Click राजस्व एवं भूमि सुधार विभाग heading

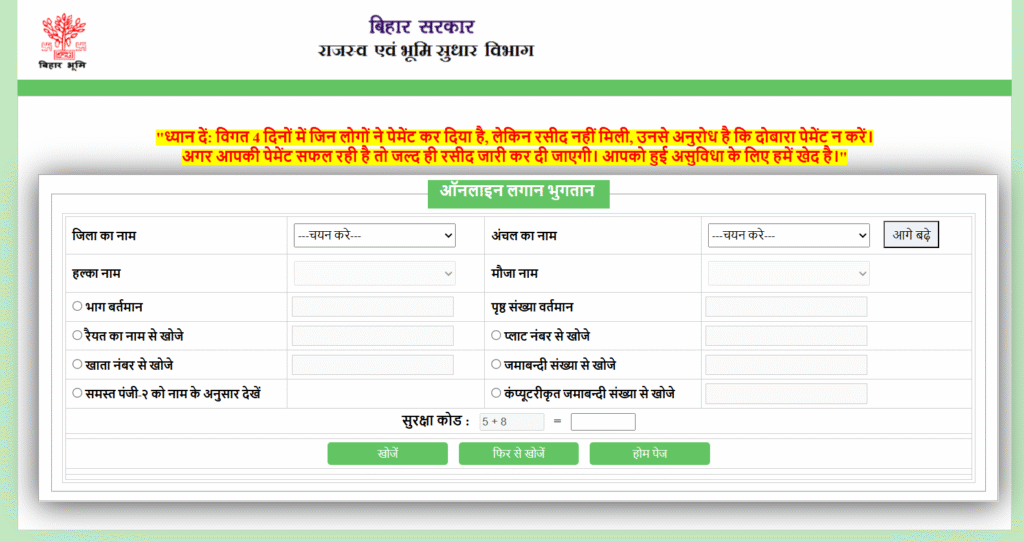(x=426, y=51)
